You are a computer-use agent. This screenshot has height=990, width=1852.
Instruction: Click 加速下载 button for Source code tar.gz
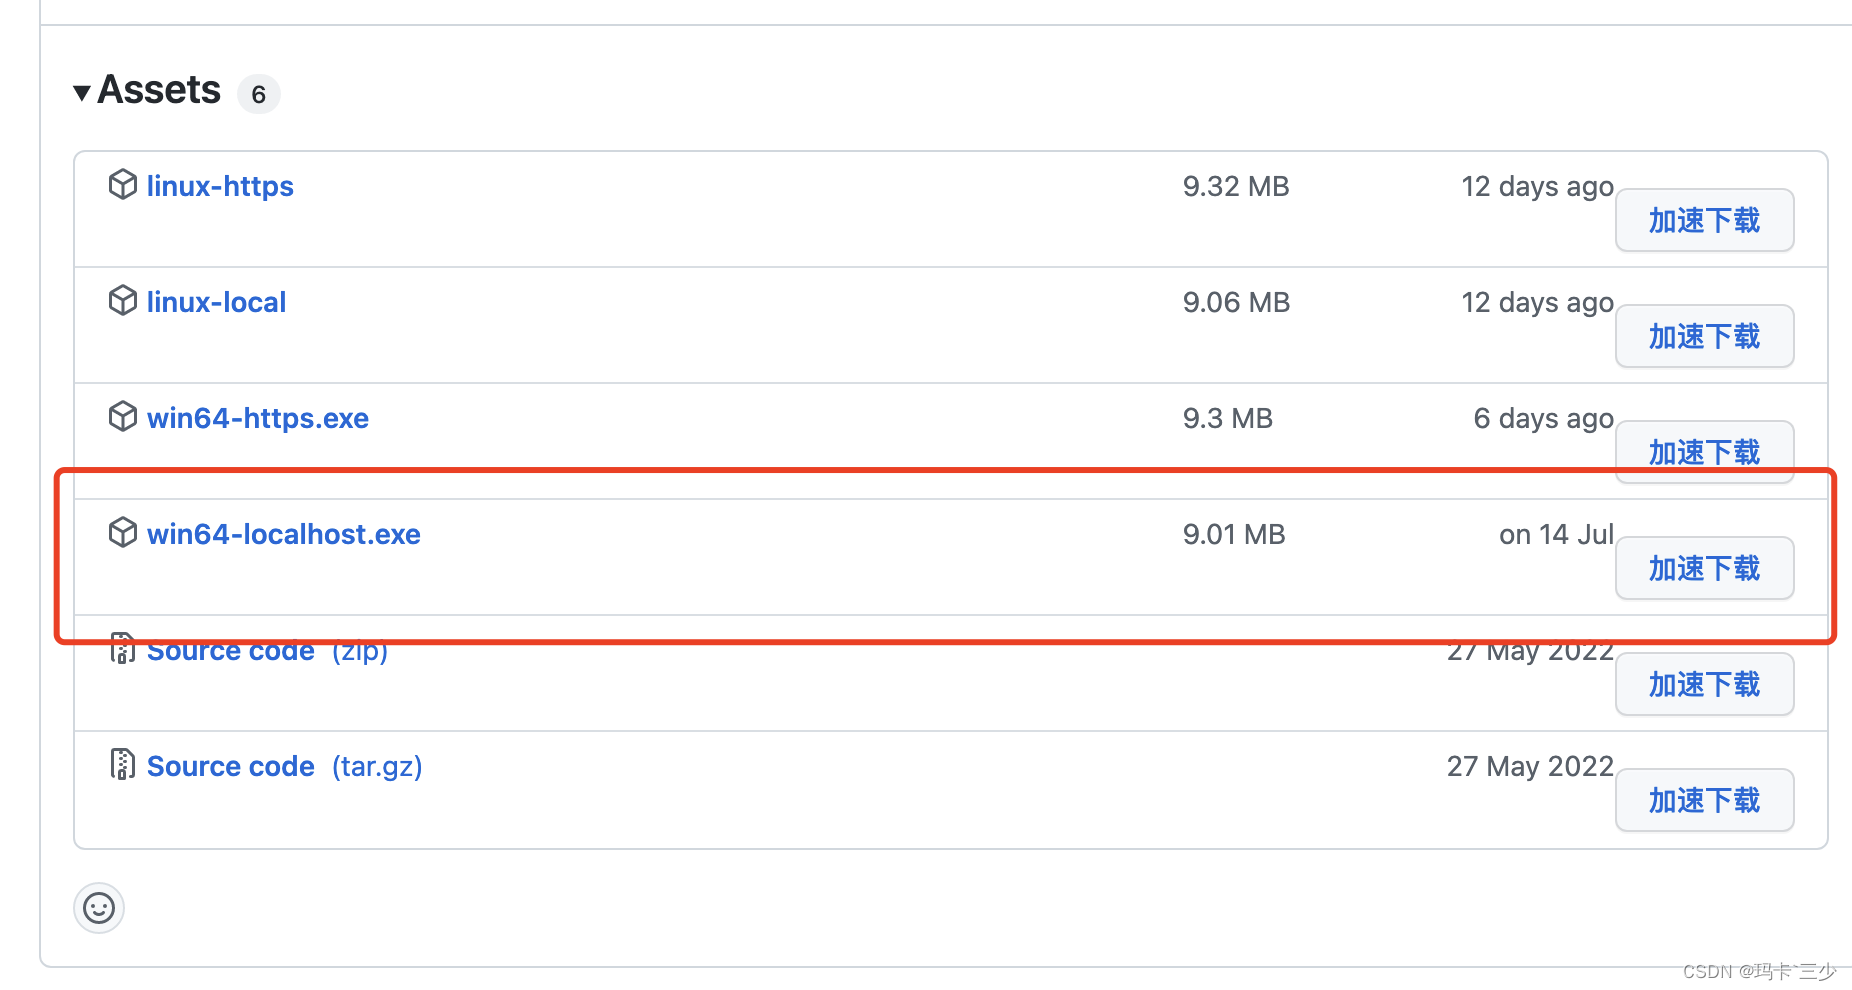[x=1704, y=800]
